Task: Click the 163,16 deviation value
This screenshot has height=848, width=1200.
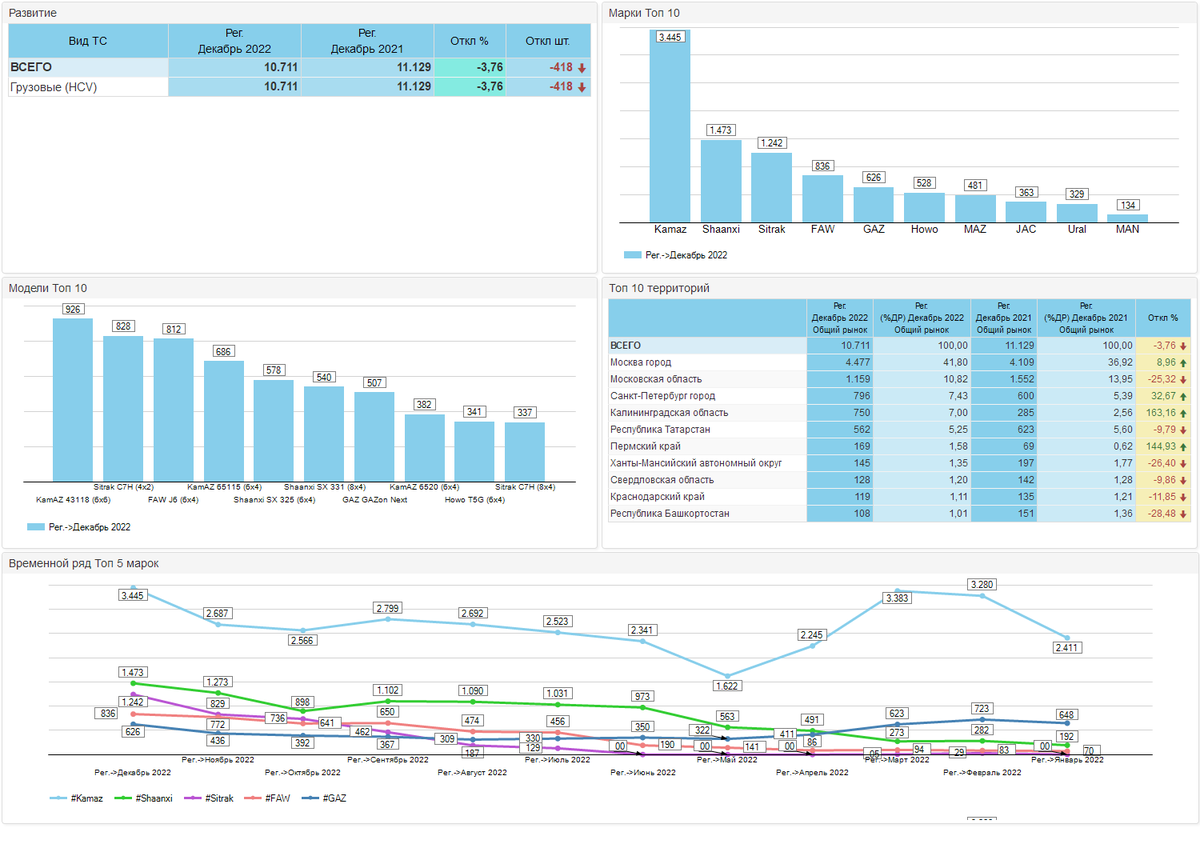Action: pos(1162,413)
